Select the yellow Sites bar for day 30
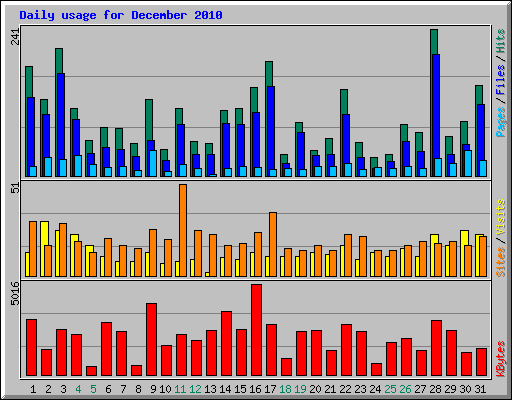This screenshot has height=400, width=512. pos(464,237)
